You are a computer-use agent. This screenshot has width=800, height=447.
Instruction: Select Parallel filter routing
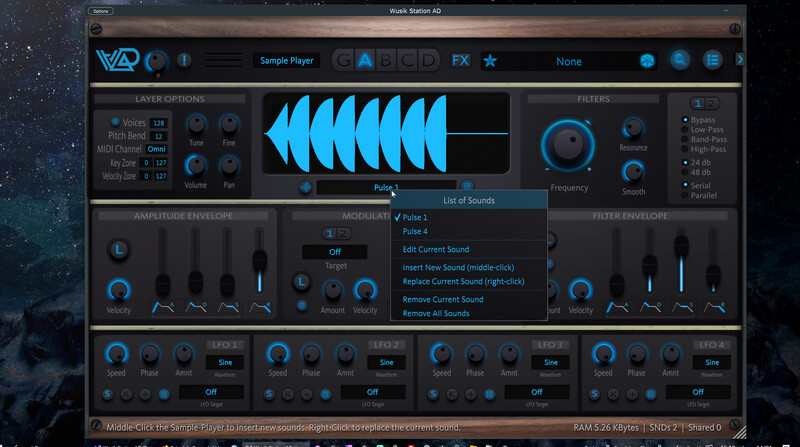pyautogui.click(x=685, y=195)
